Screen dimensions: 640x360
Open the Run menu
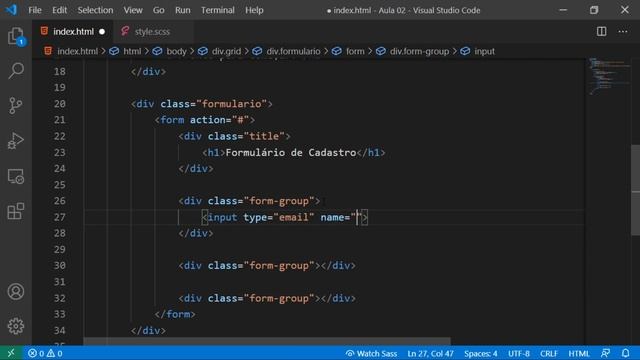click(182, 10)
